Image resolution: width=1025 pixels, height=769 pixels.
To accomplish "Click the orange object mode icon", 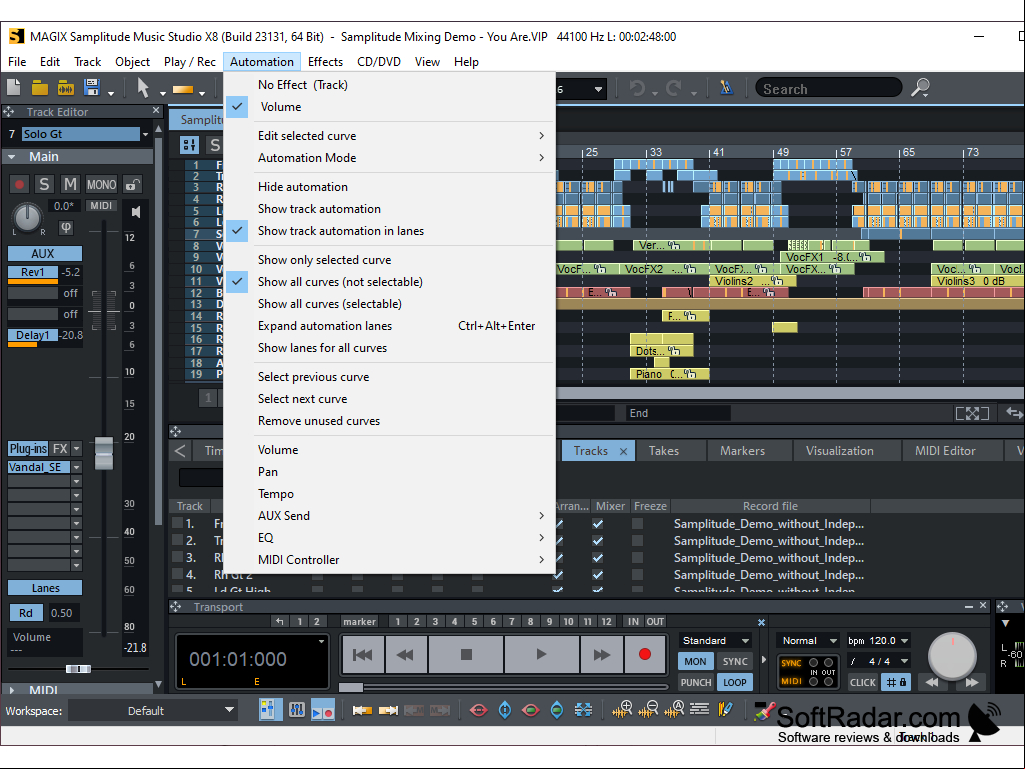I will [x=182, y=89].
